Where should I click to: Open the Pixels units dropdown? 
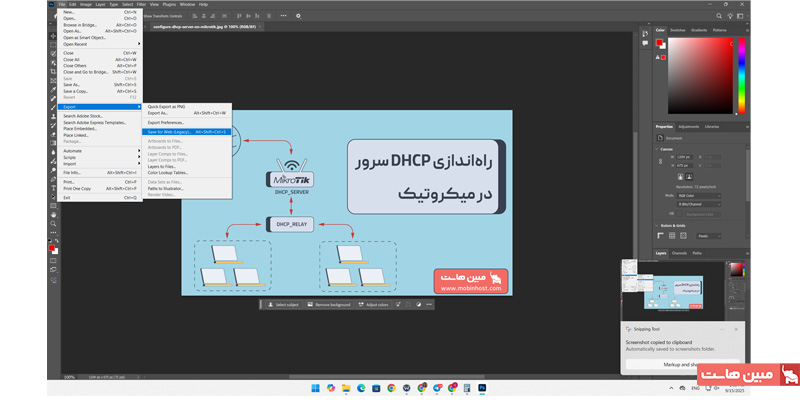709,236
